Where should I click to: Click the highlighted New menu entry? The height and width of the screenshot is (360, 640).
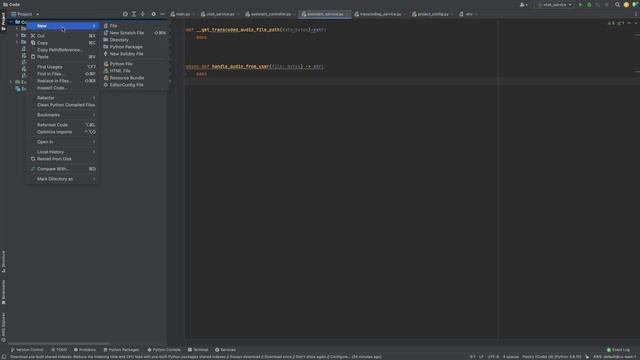point(63,26)
